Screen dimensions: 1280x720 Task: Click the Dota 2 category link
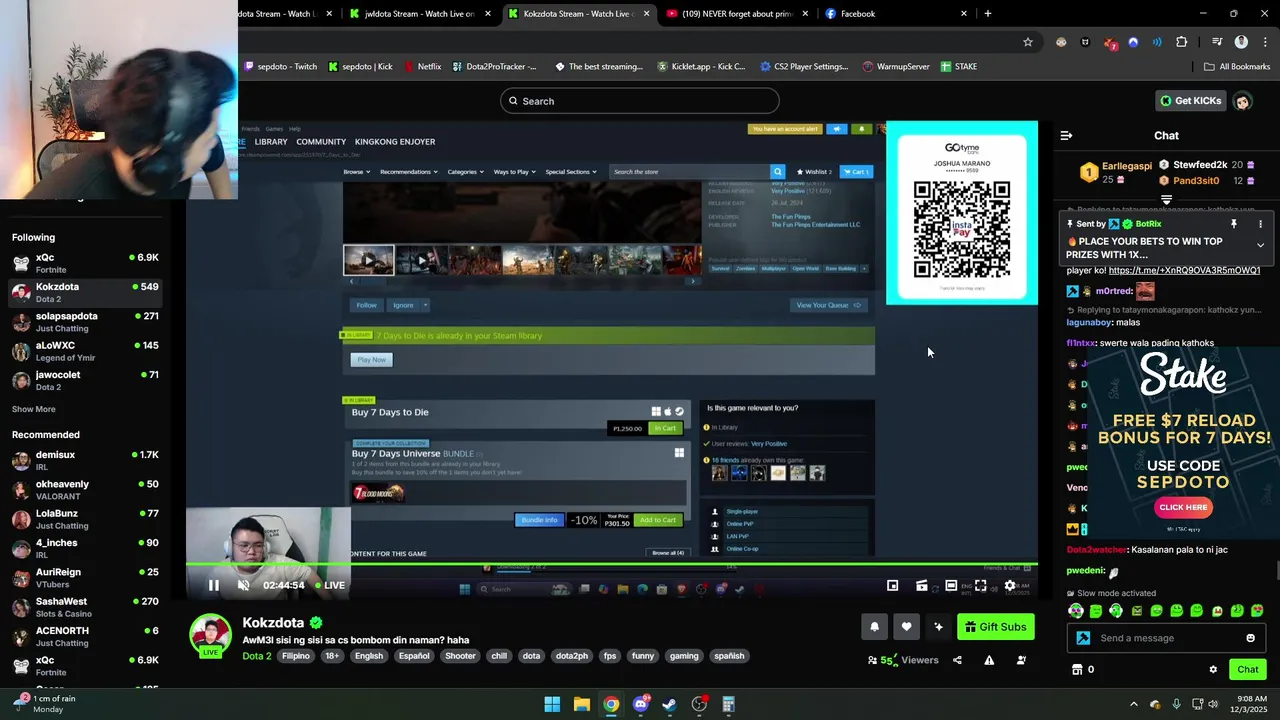(257, 656)
